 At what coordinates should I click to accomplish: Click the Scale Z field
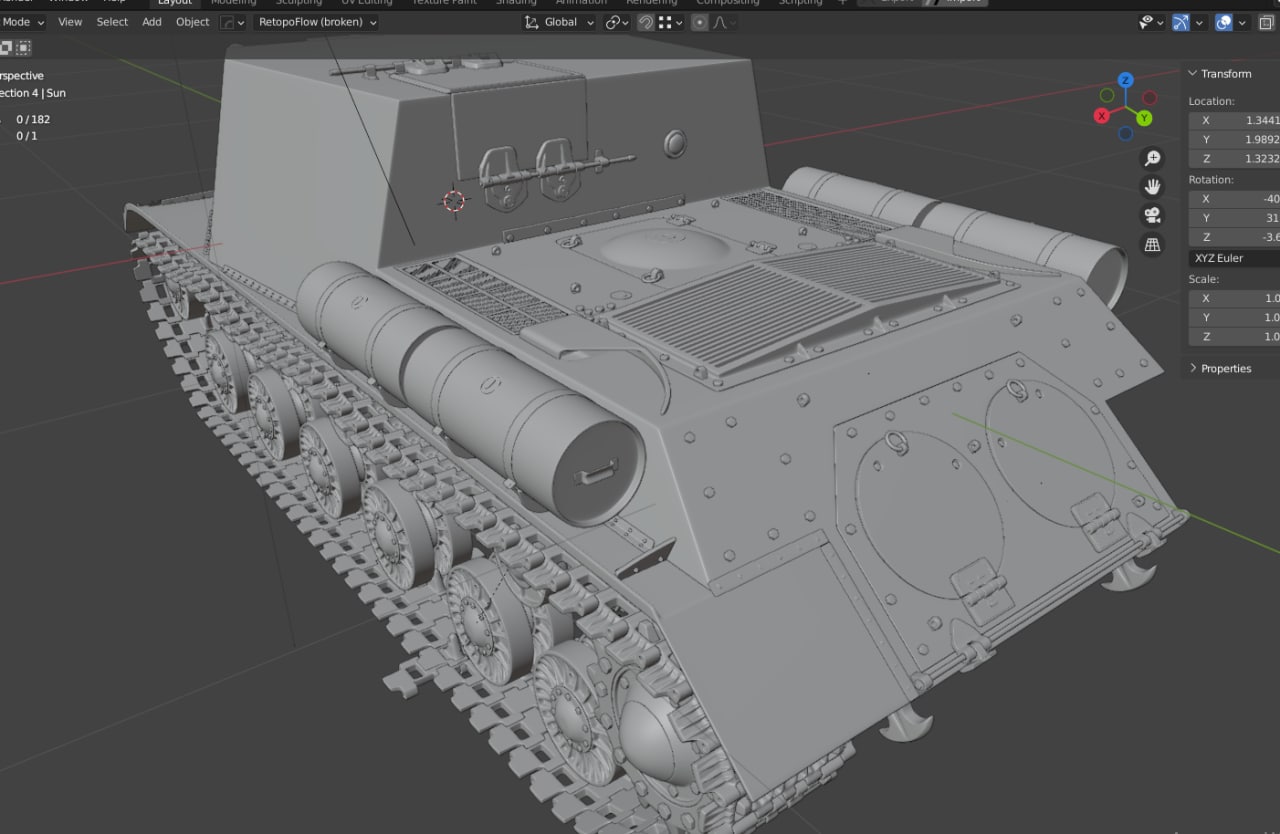point(1234,337)
